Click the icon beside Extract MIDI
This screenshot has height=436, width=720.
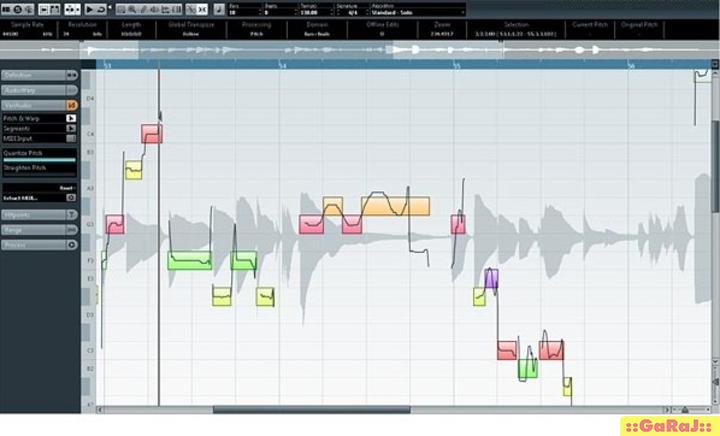pos(71,198)
